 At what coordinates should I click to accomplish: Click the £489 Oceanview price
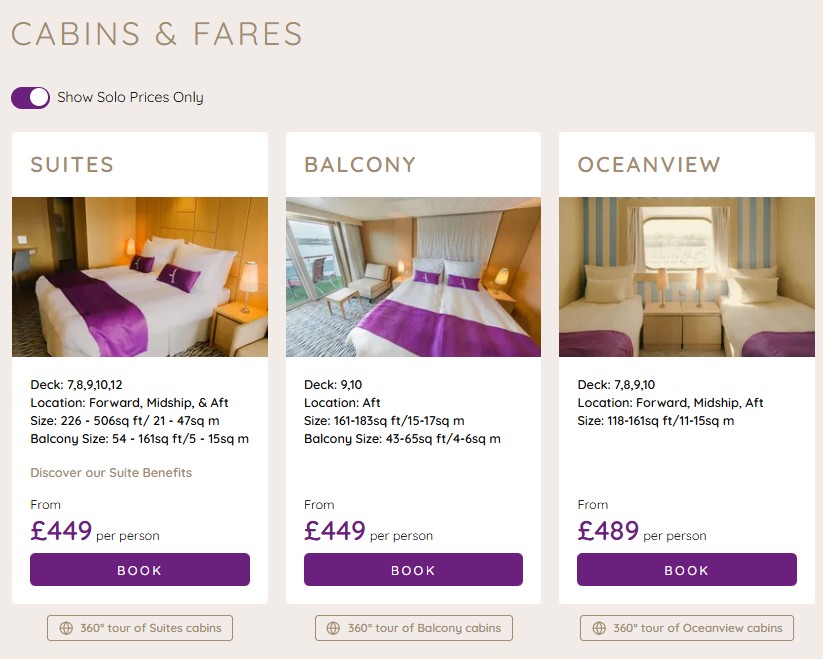pyautogui.click(x=608, y=530)
